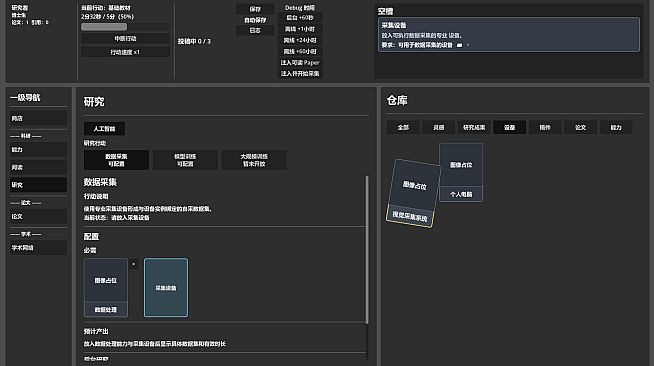This screenshot has height=366, width=654.
Task: Select the 人工智能 research field tab
Action: pos(104,129)
